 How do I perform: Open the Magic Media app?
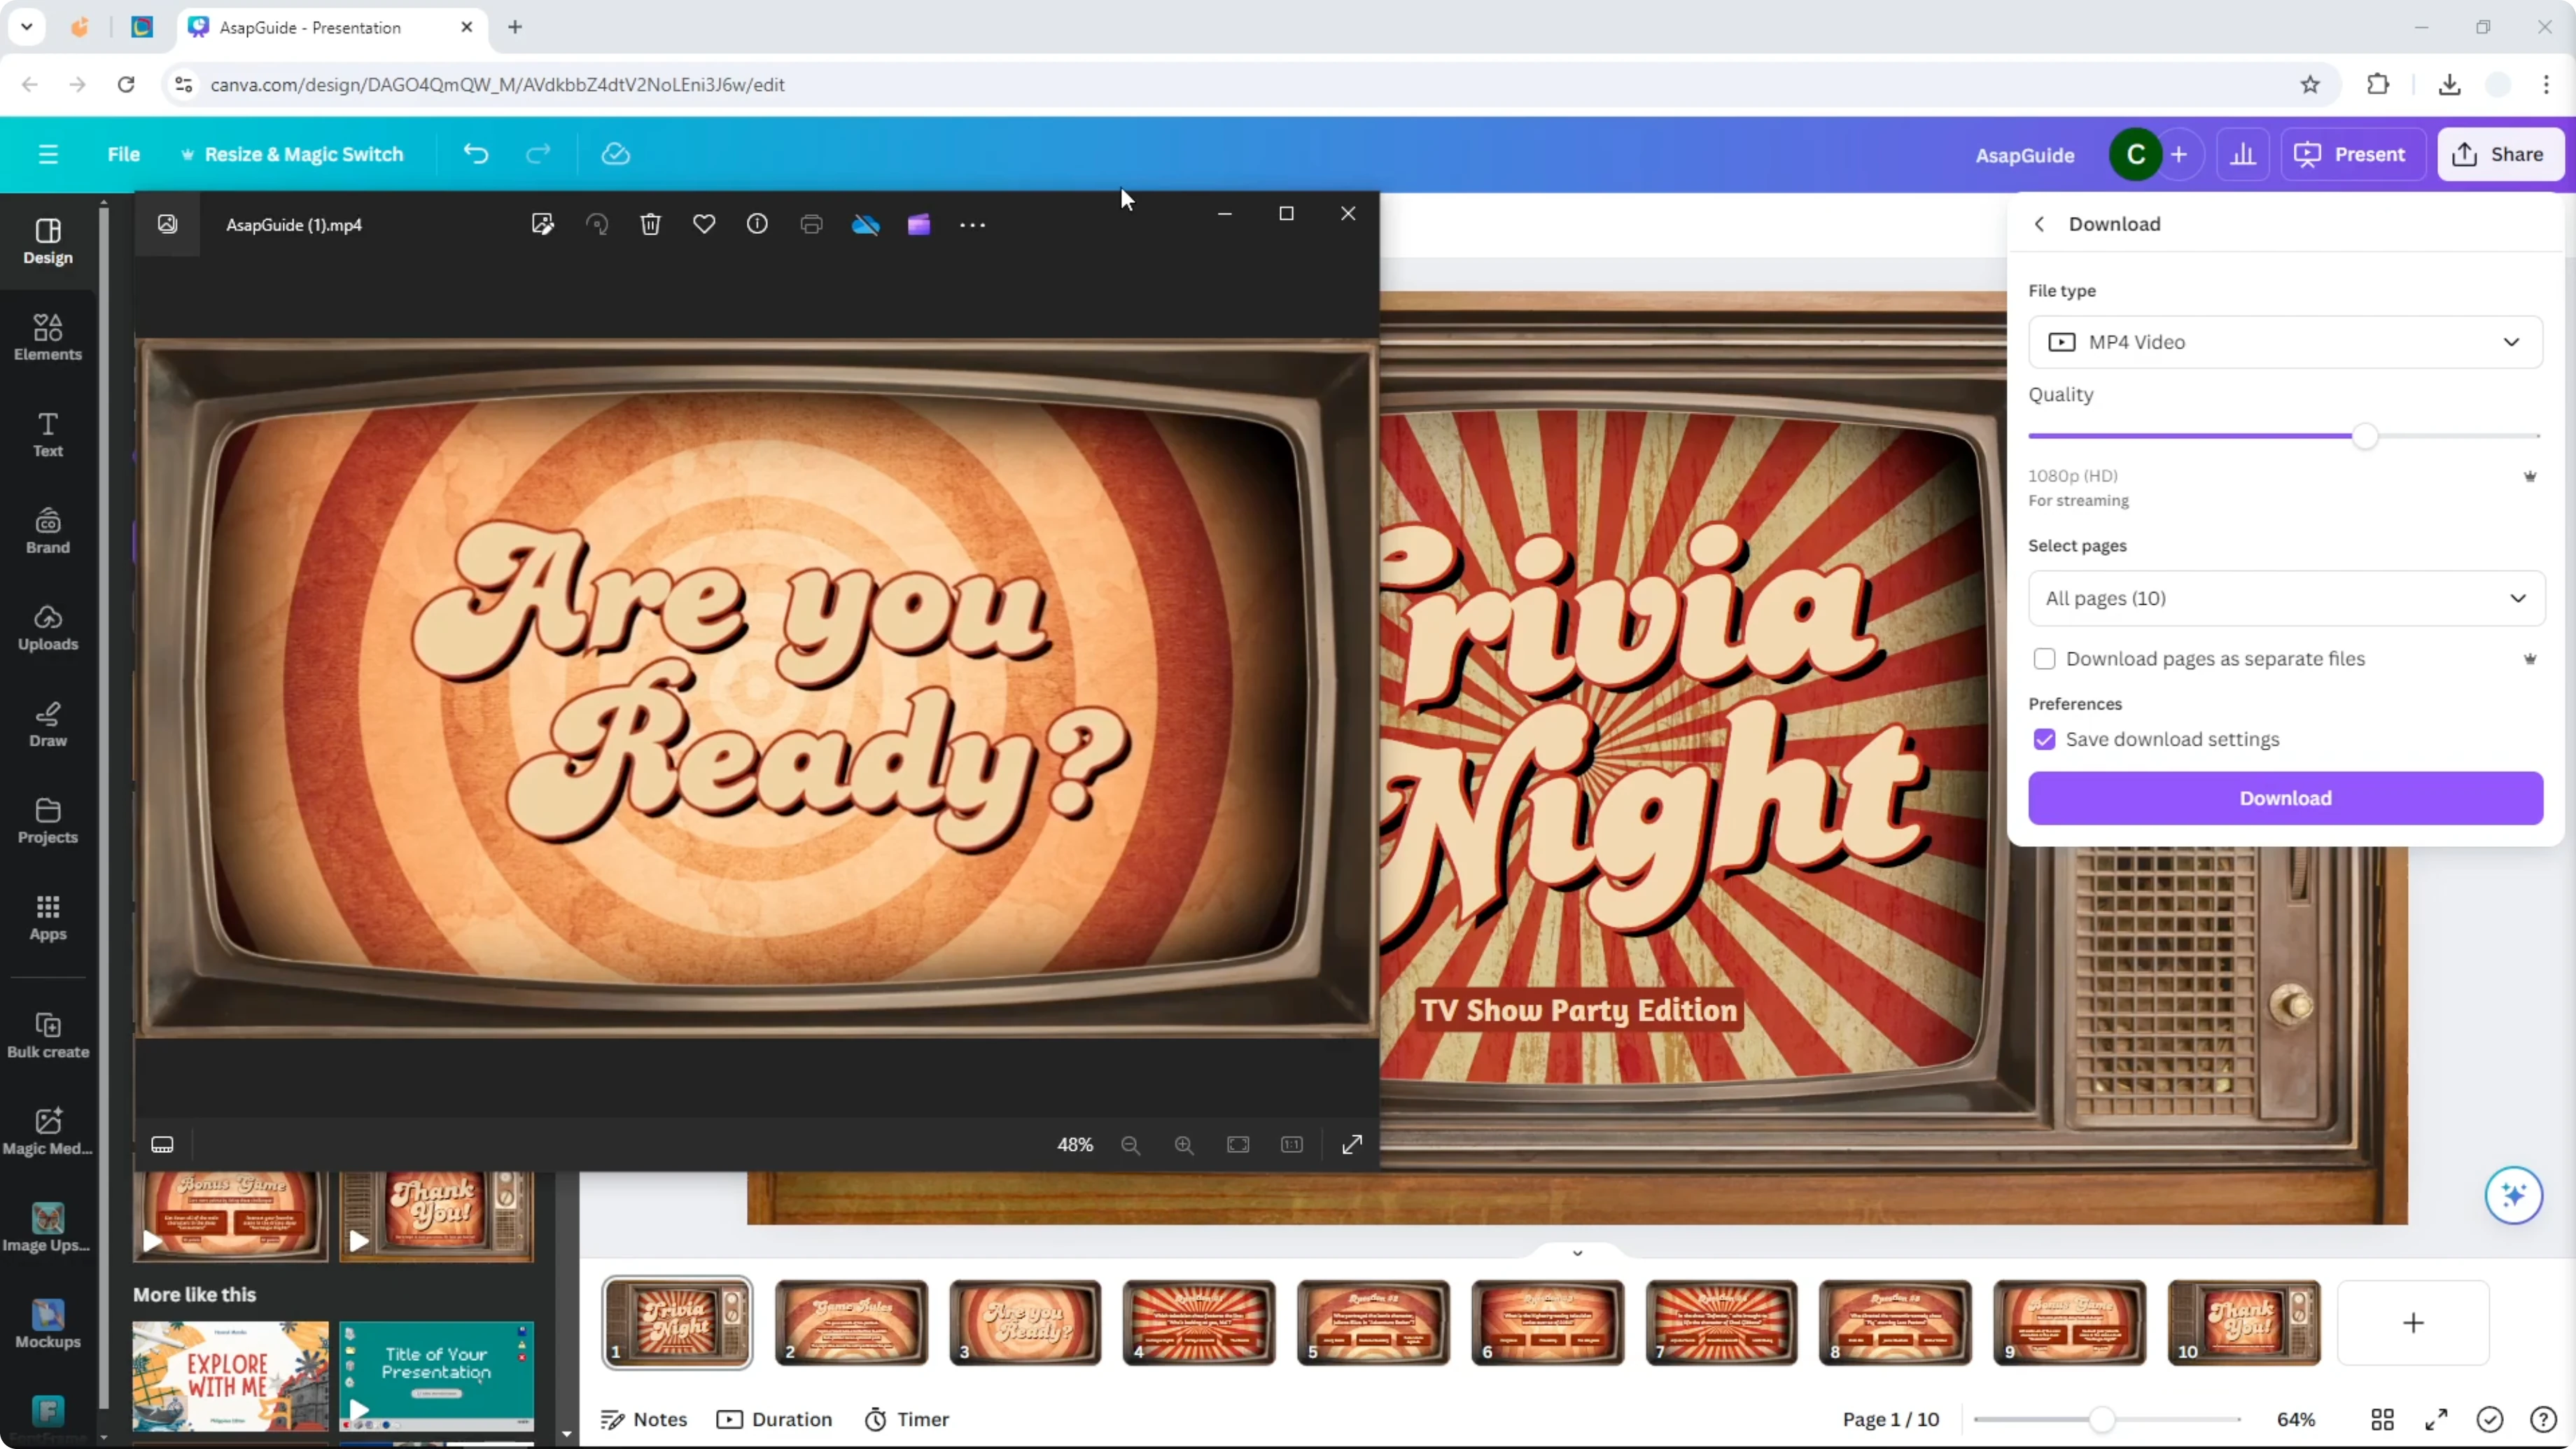(48, 1132)
